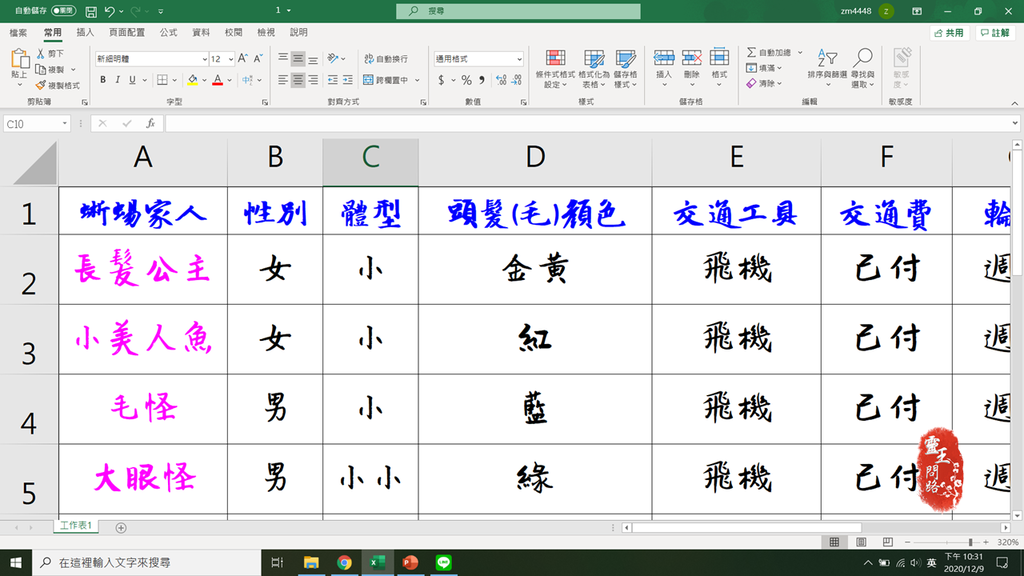Open the 清除 clear dropdown

point(764,84)
